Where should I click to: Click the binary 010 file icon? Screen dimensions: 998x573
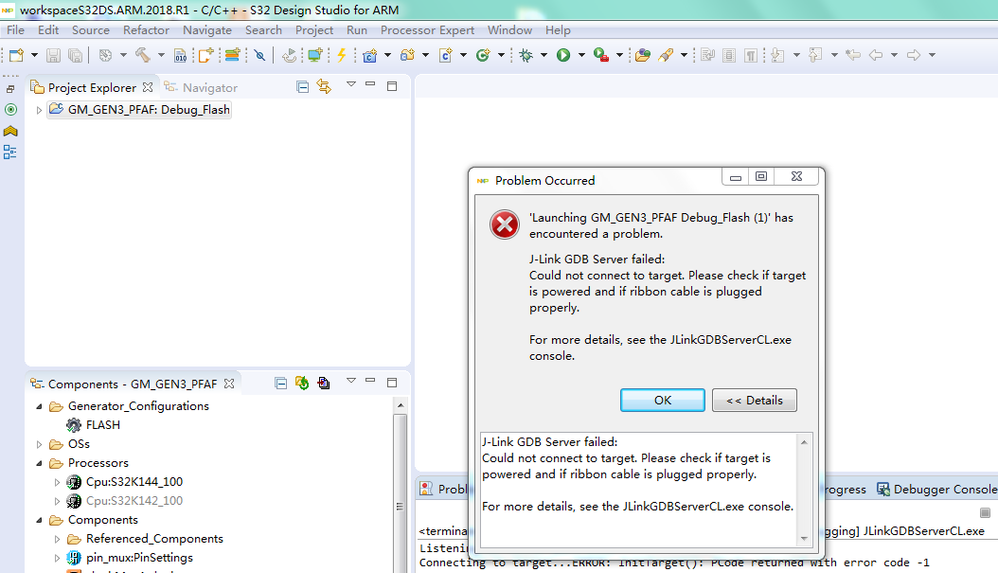point(181,55)
